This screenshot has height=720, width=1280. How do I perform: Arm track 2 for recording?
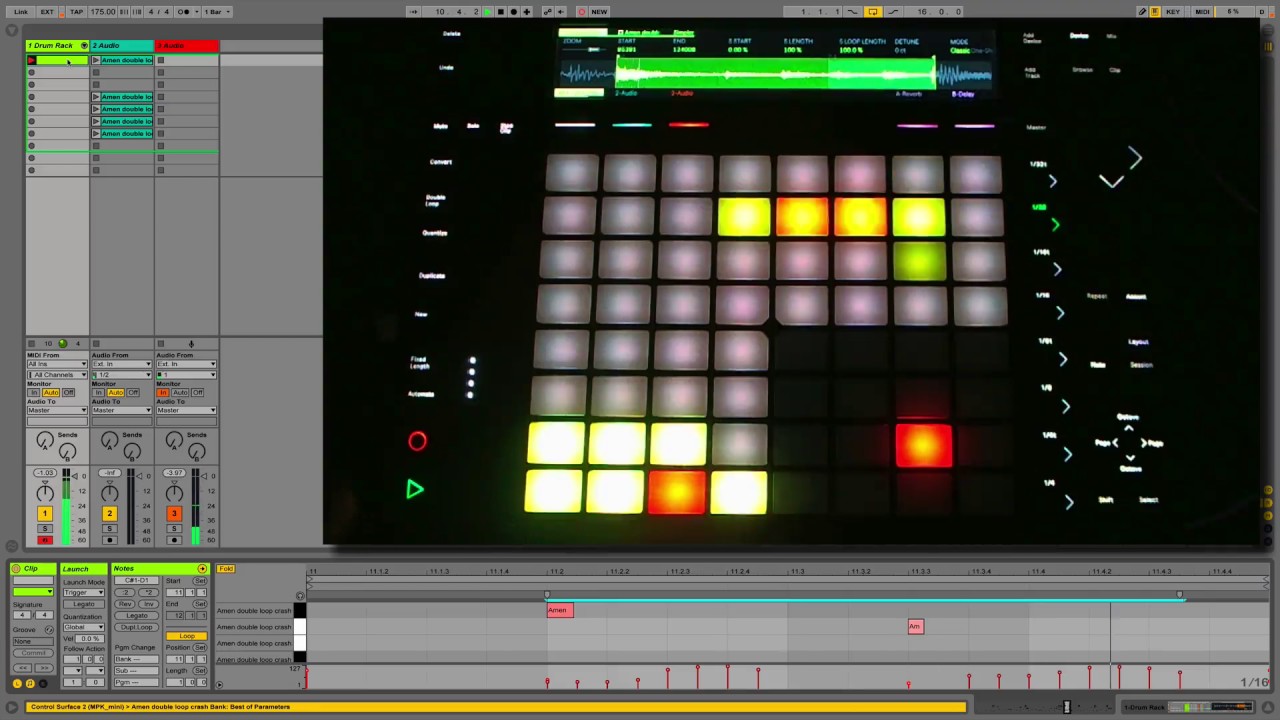tap(109, 540)
